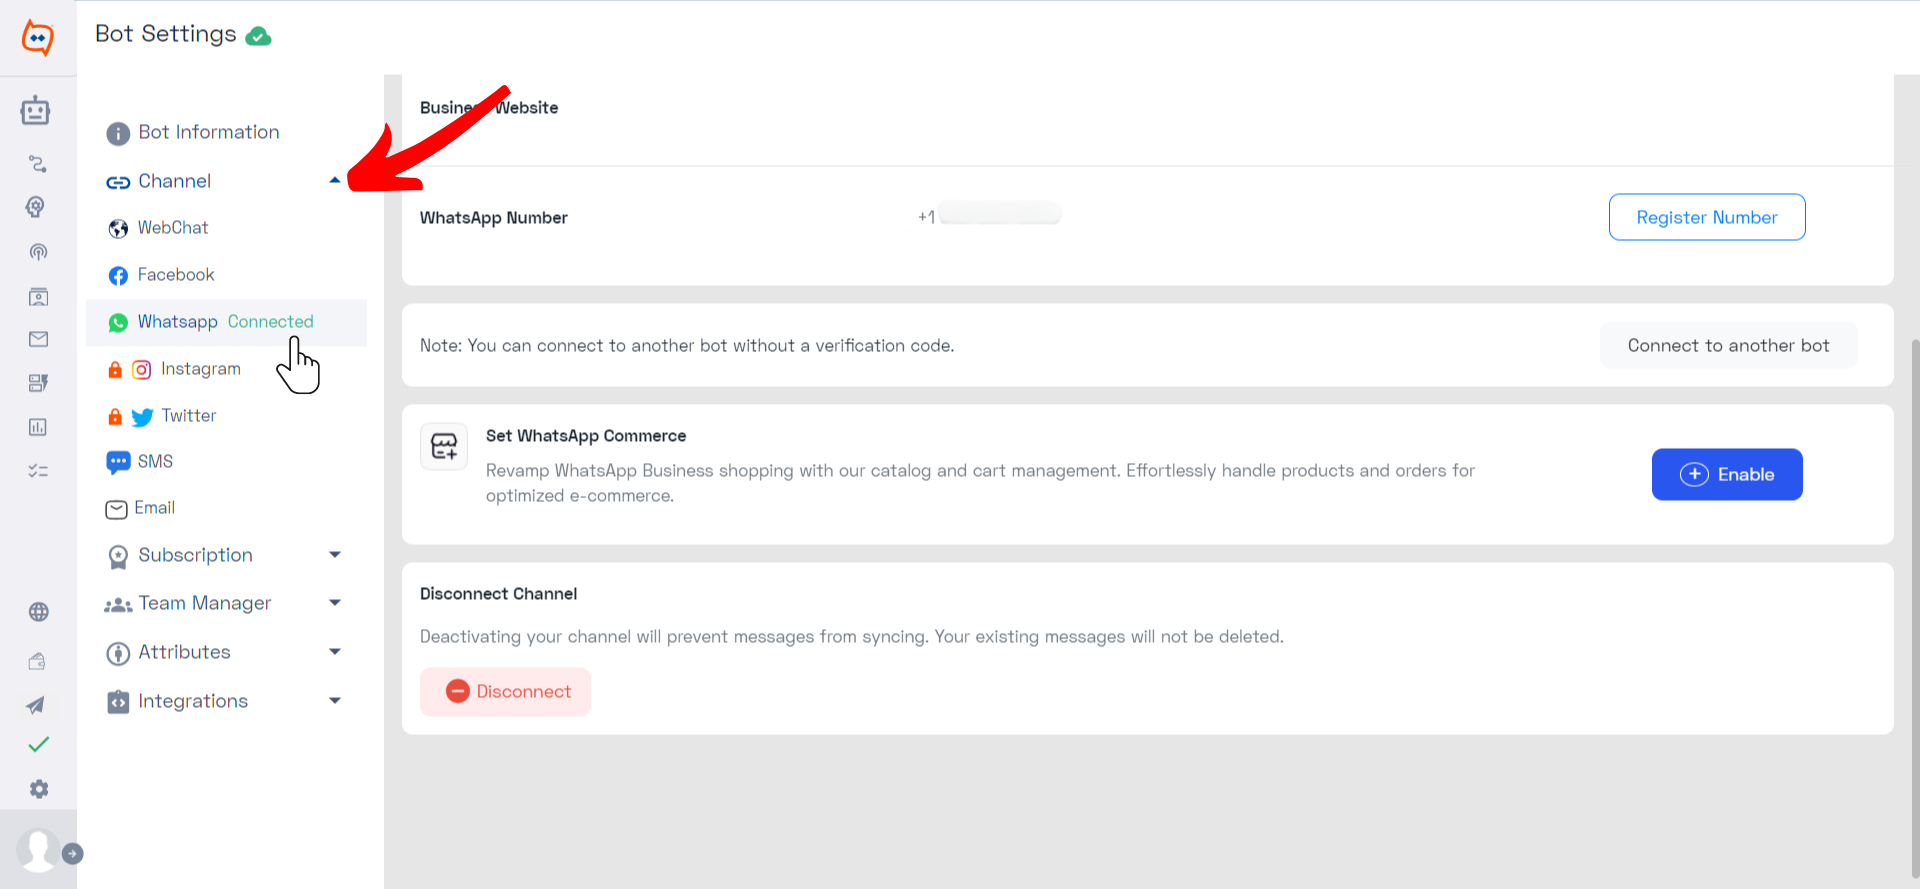Click the paper plane icon in rail
This screenshot has height=889, width=1920.
[35, 705]
